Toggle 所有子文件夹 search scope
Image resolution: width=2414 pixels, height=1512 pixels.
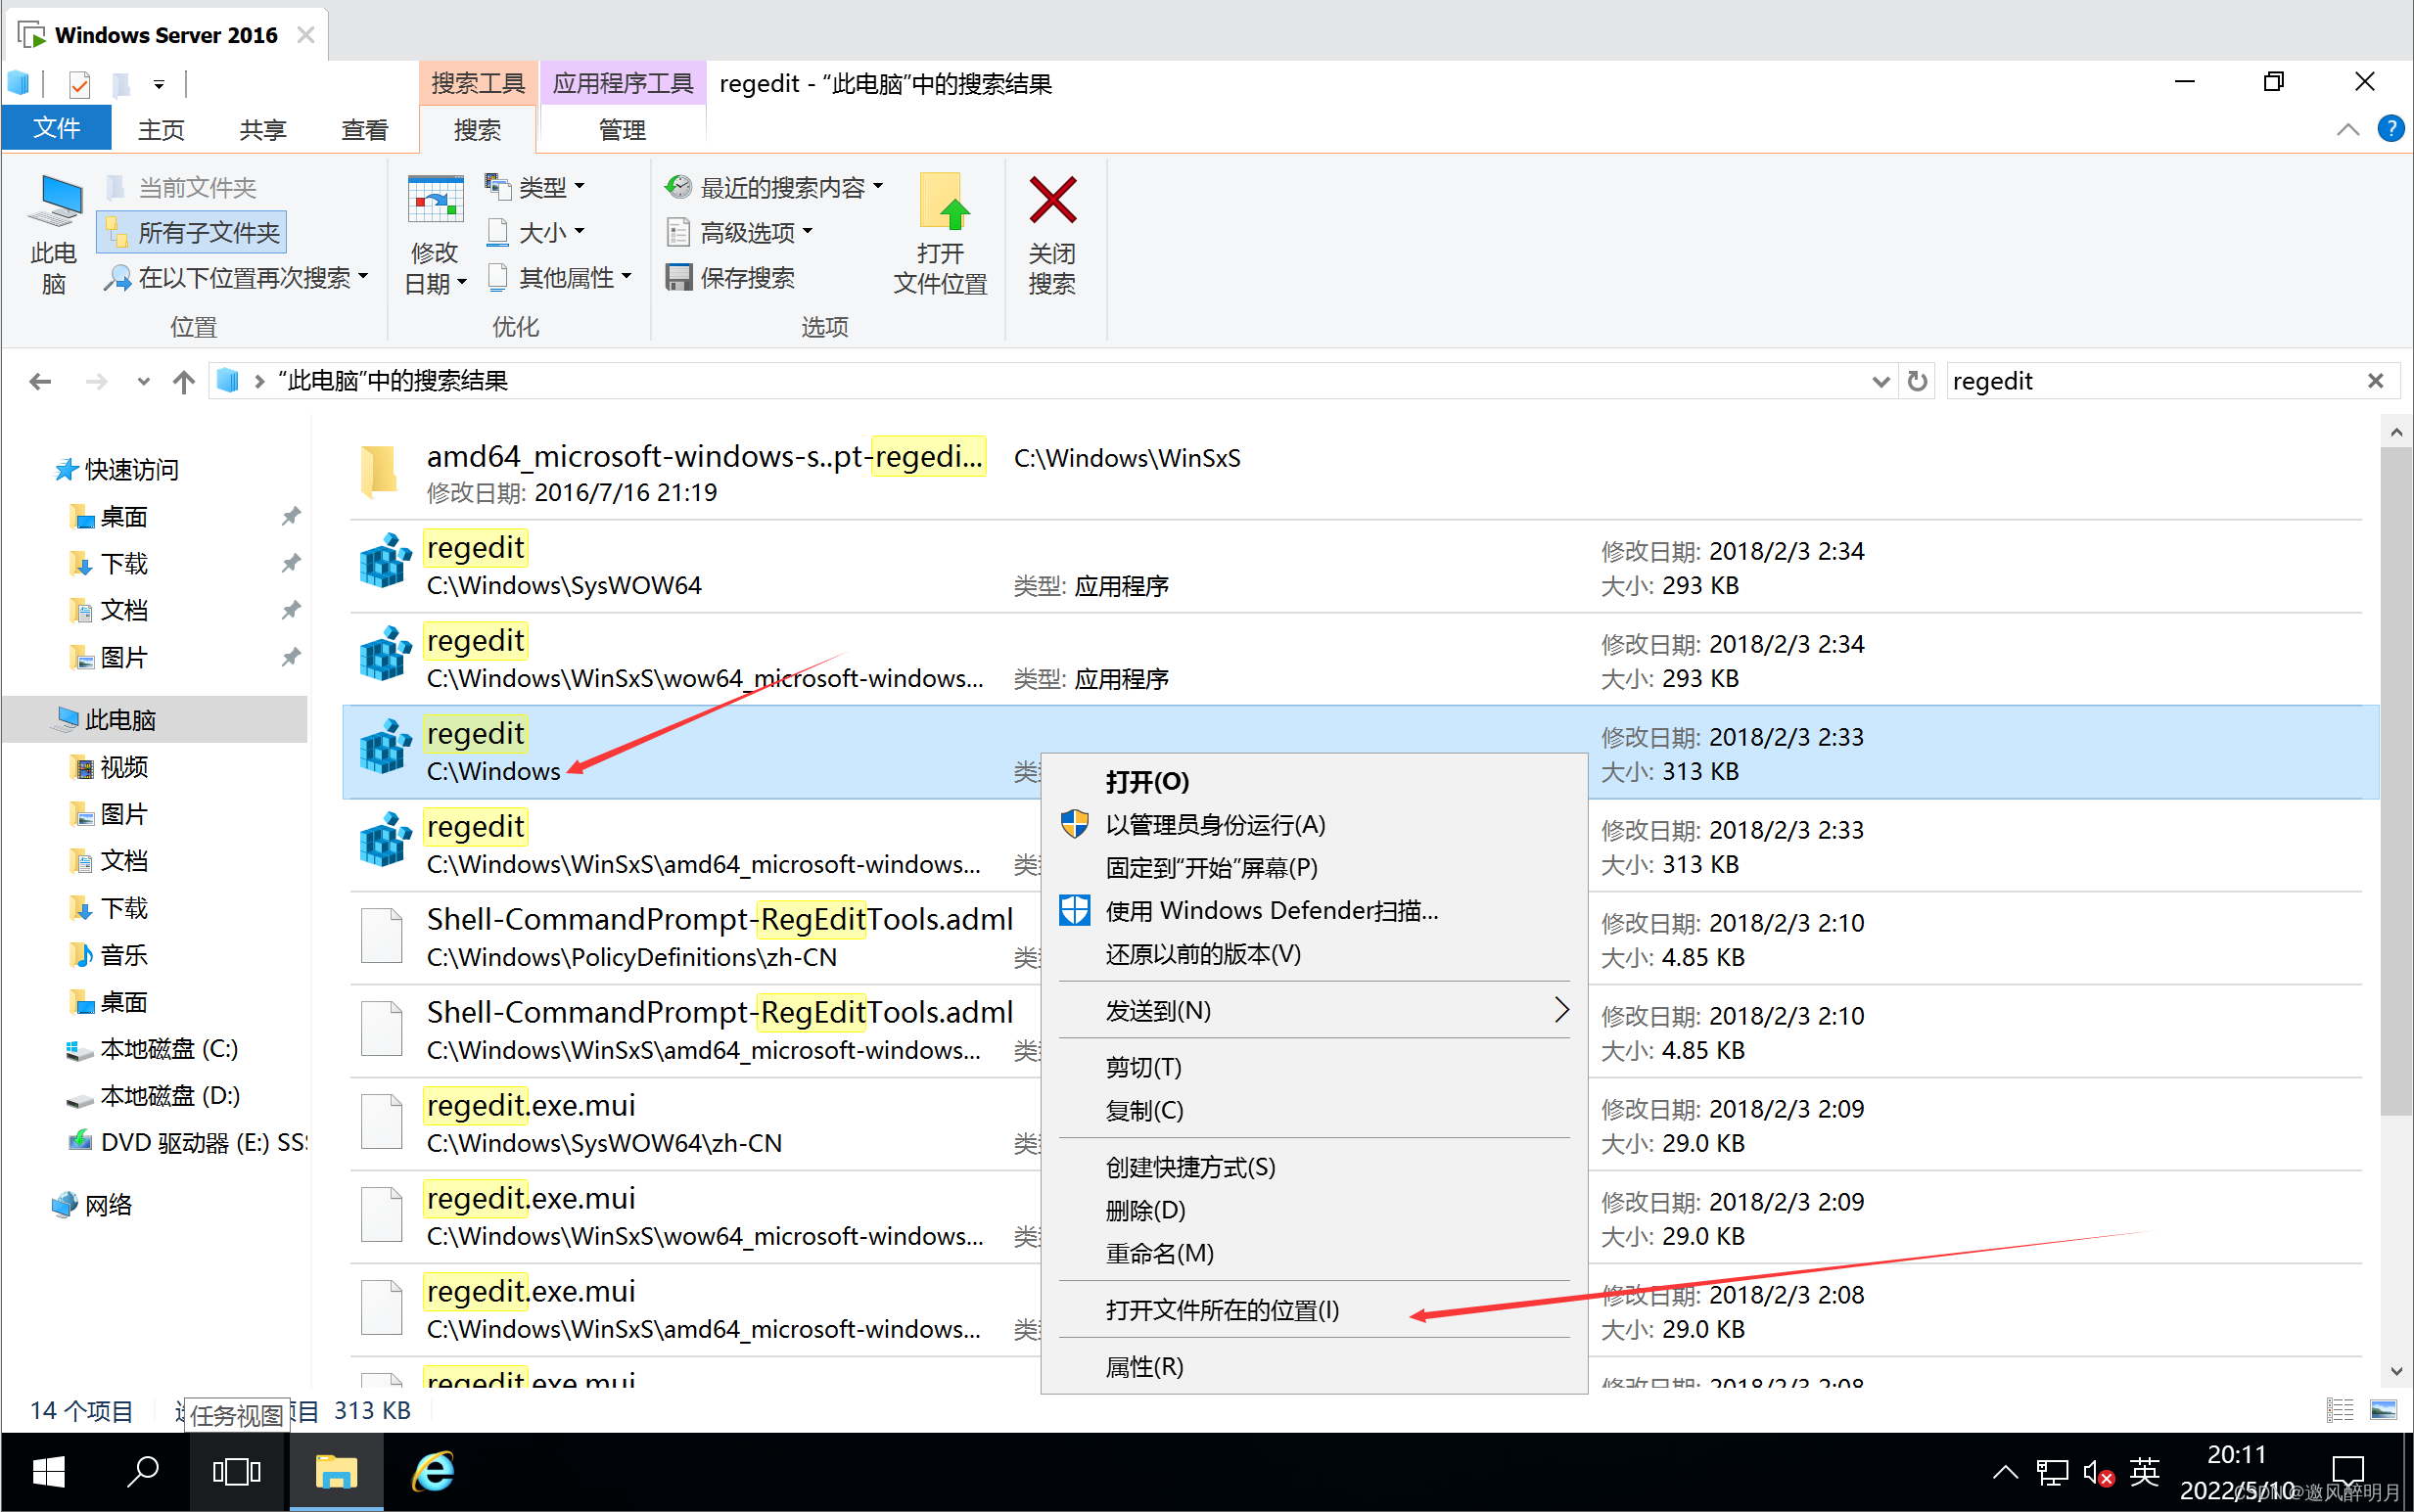193,232
